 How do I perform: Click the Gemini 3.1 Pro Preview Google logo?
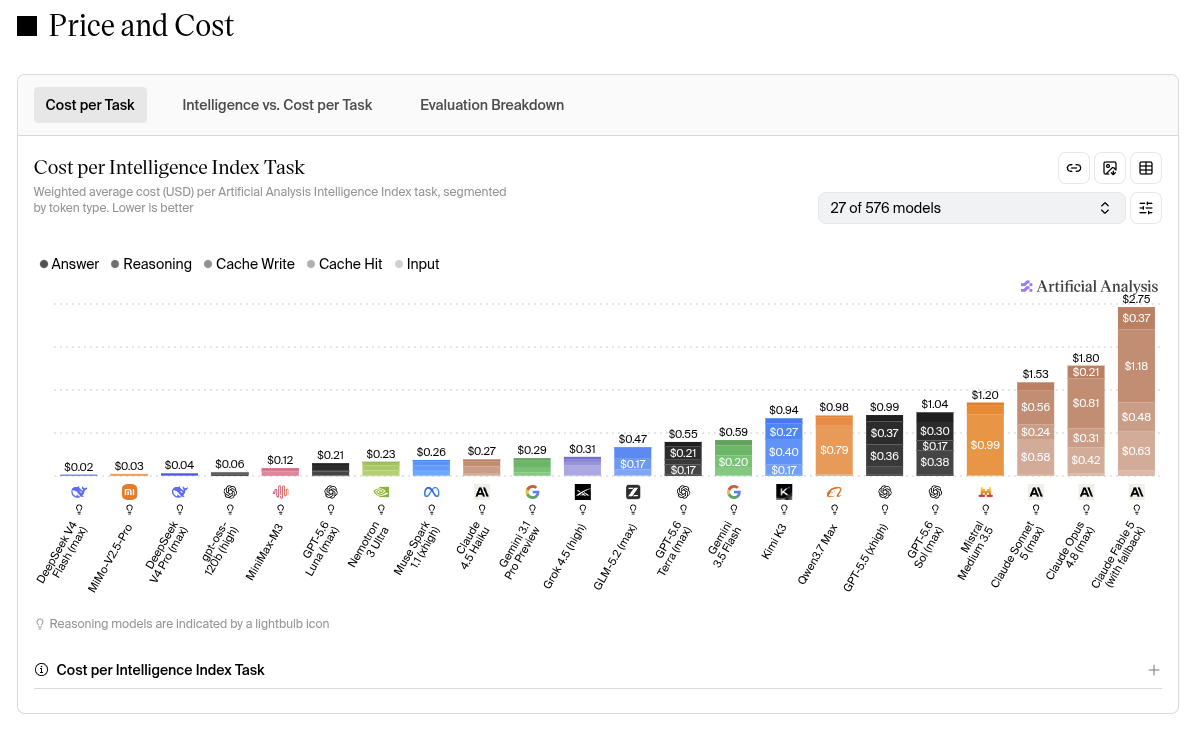pos(532,492)
